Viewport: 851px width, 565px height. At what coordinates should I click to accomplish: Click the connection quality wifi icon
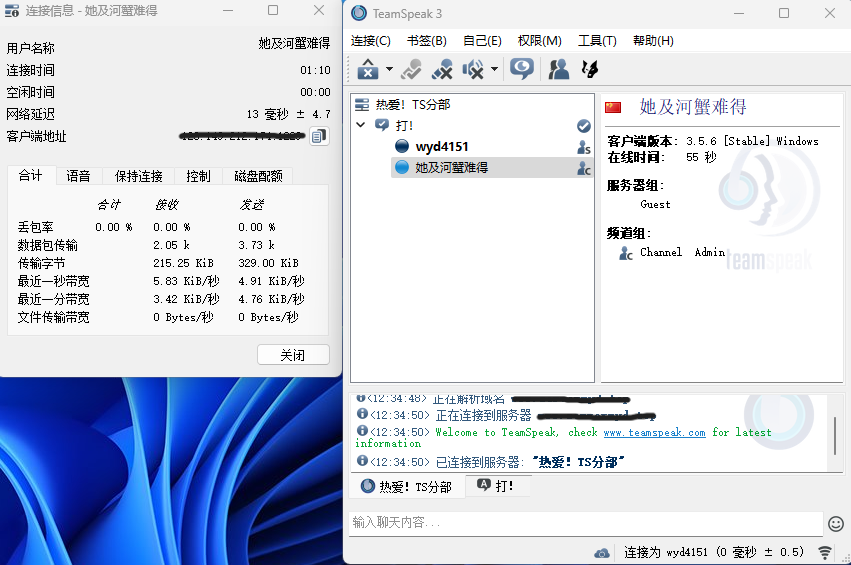coord(824,553)
